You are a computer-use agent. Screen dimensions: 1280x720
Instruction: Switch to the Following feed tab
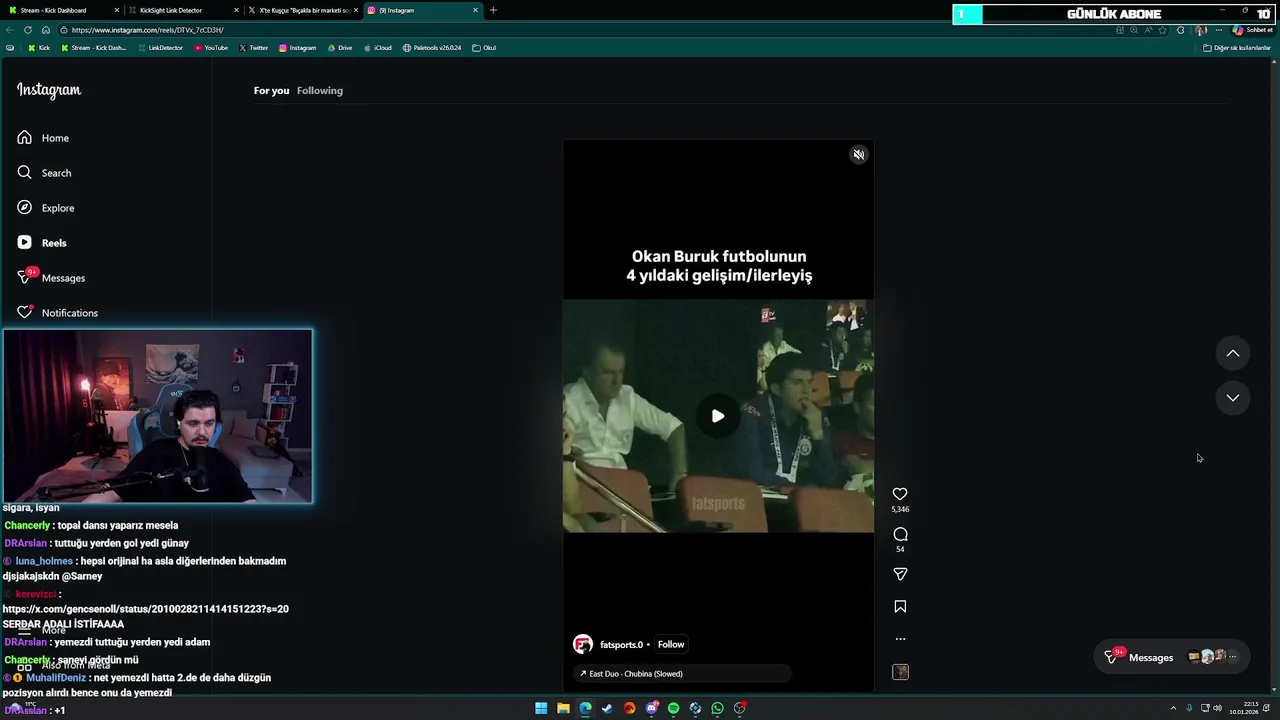[320, 90]
